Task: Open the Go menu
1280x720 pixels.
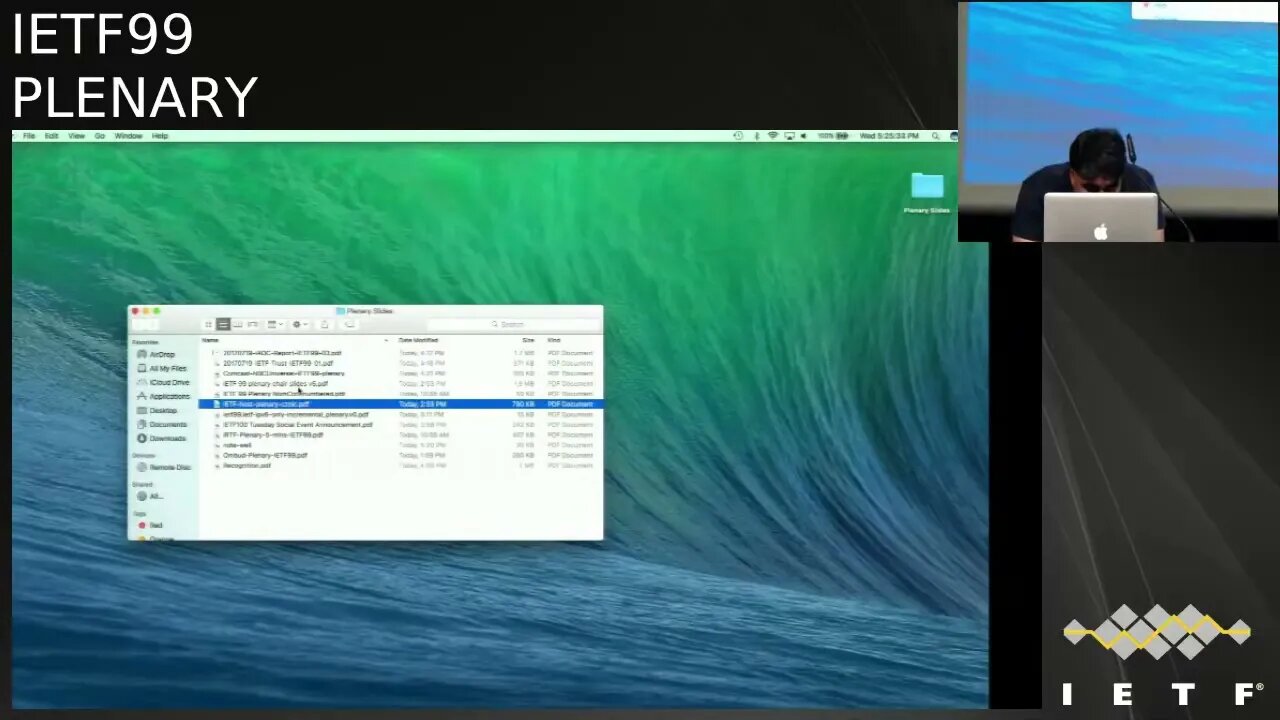Action: [99, 136]
